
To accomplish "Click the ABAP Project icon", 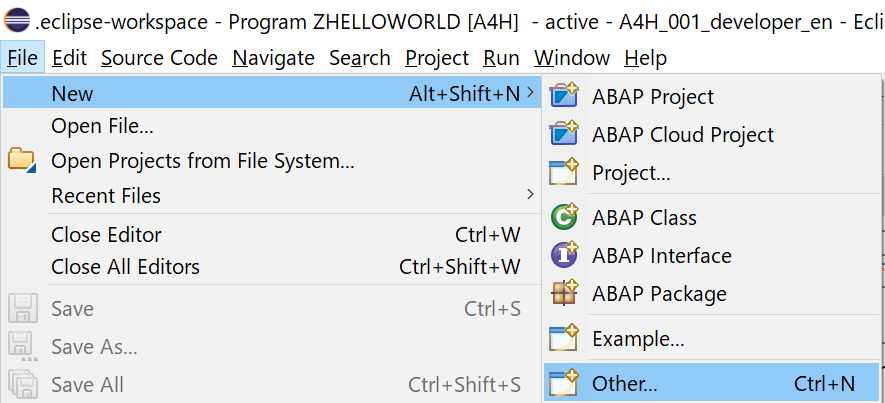I will [564, 95].
